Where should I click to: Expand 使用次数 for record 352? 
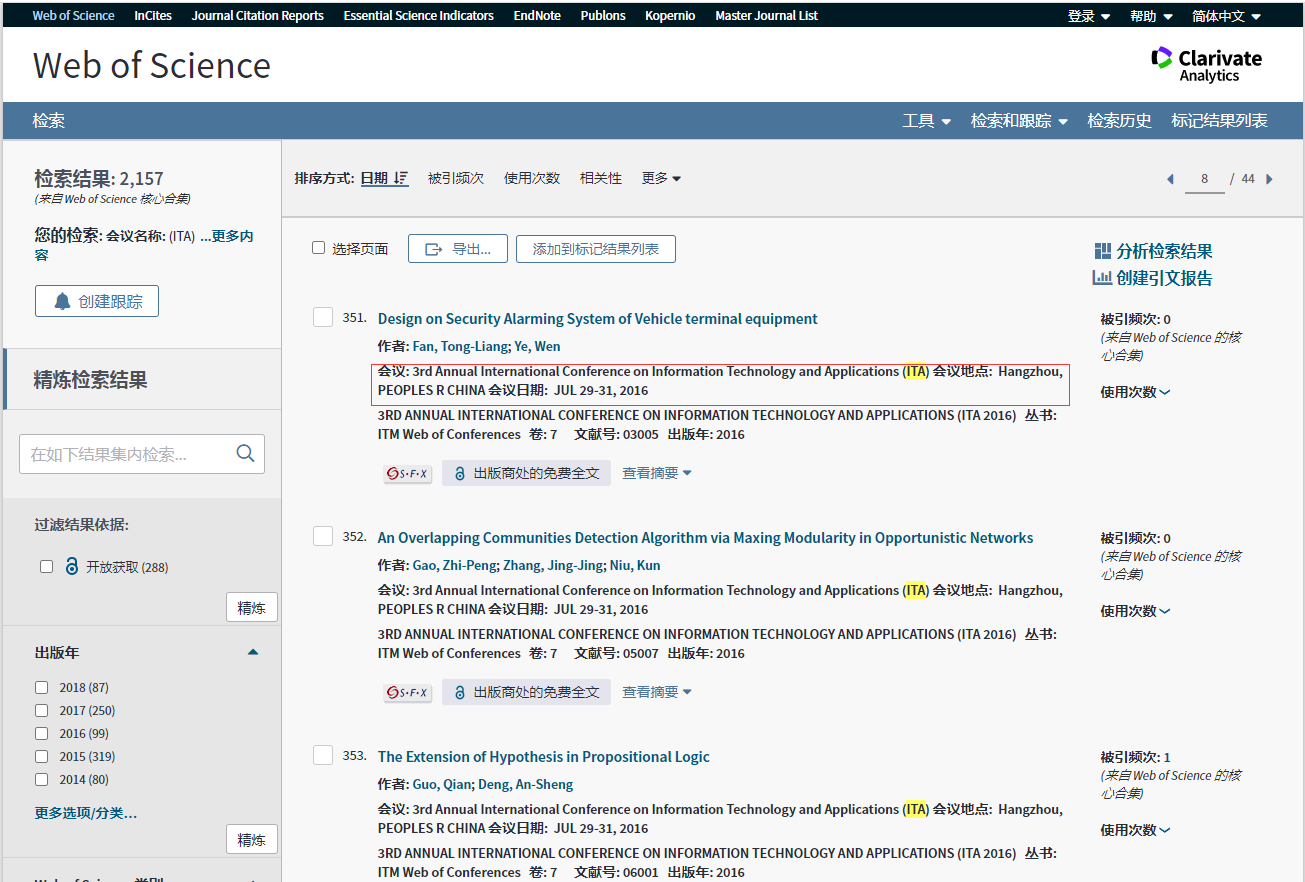coord(1135,611)
